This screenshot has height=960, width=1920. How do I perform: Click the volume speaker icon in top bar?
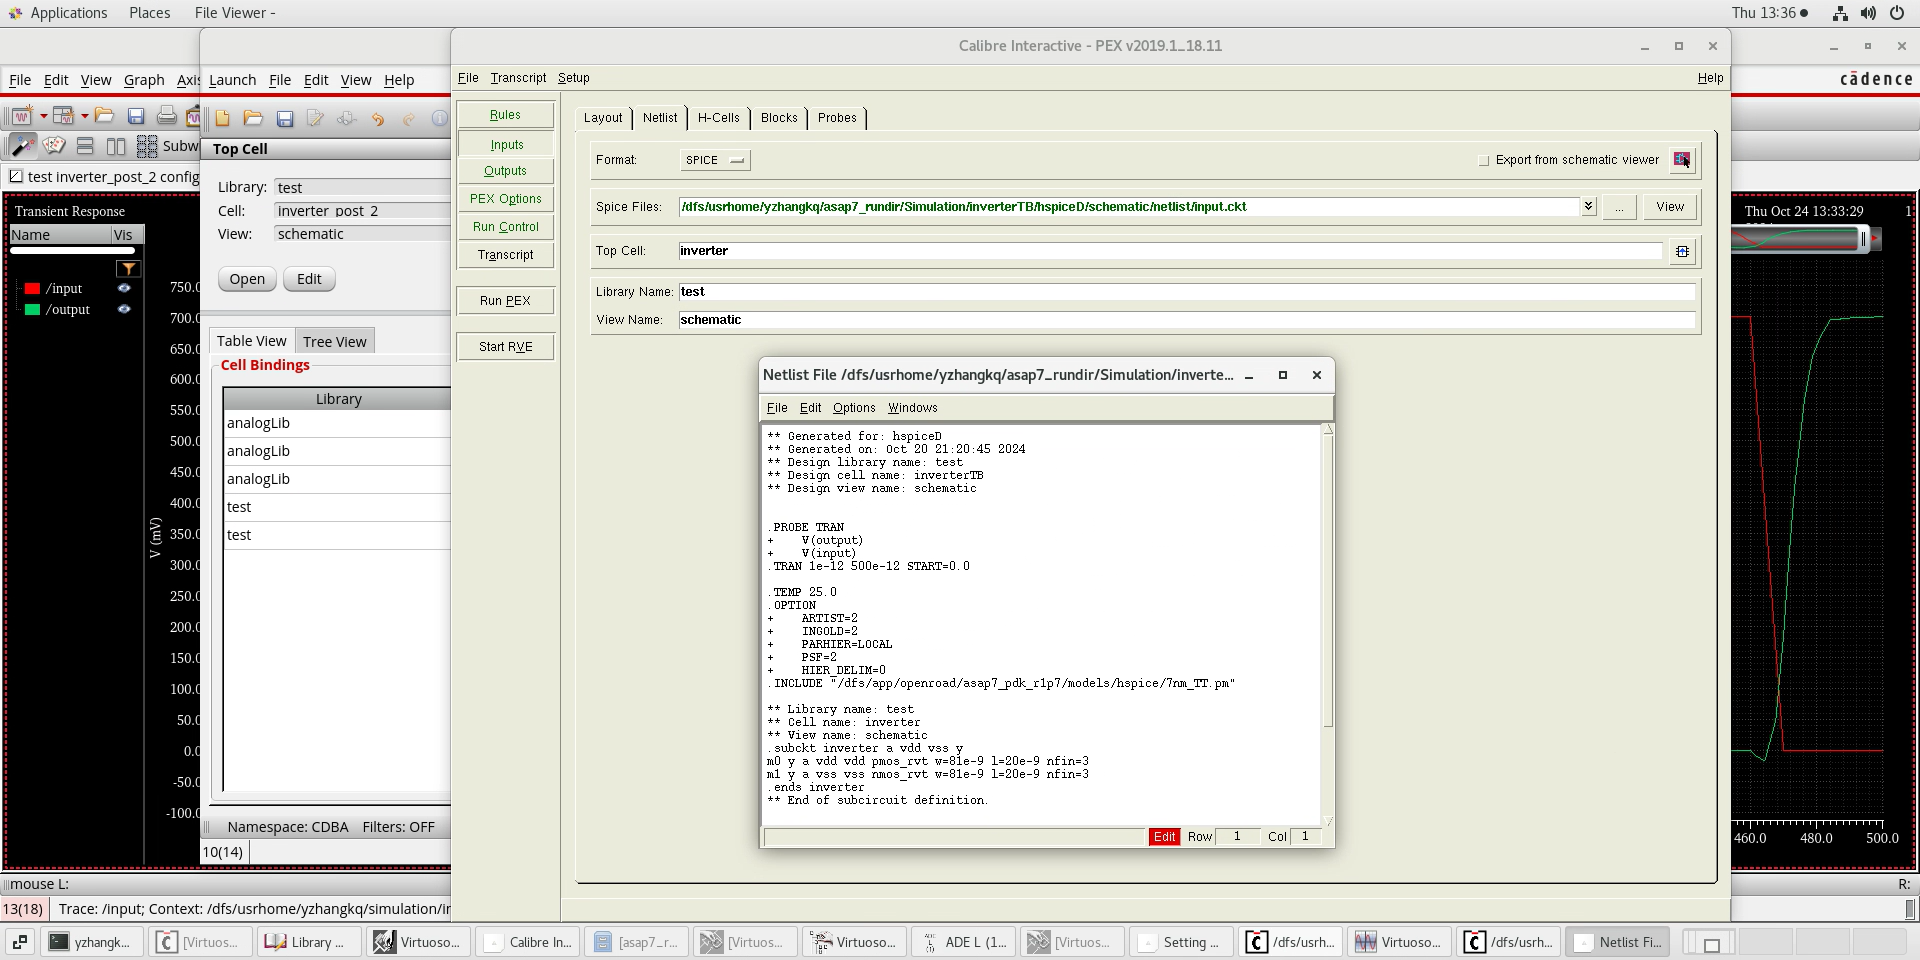coord(1868,13)
